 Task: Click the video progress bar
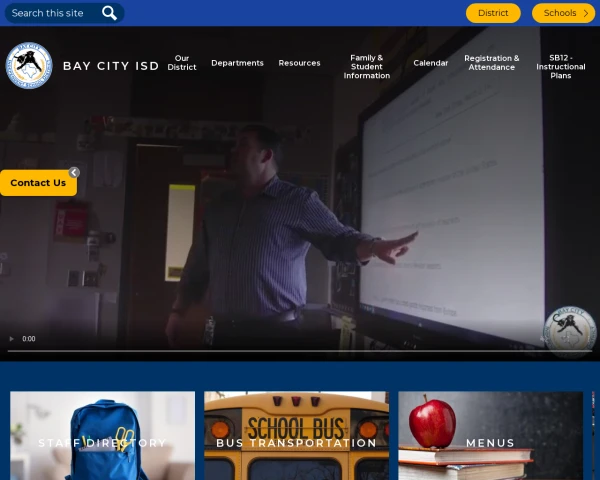point(300,351)
